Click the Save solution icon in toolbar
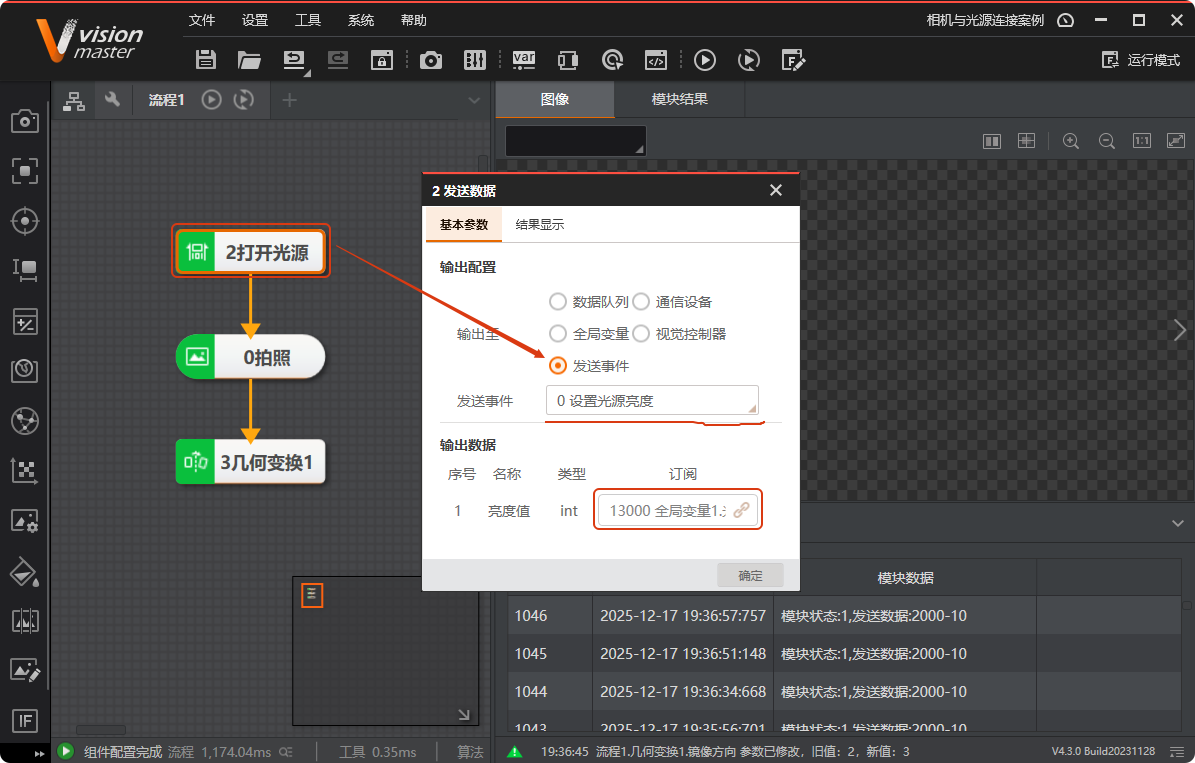1195x763 pixels. coord(206,59)
